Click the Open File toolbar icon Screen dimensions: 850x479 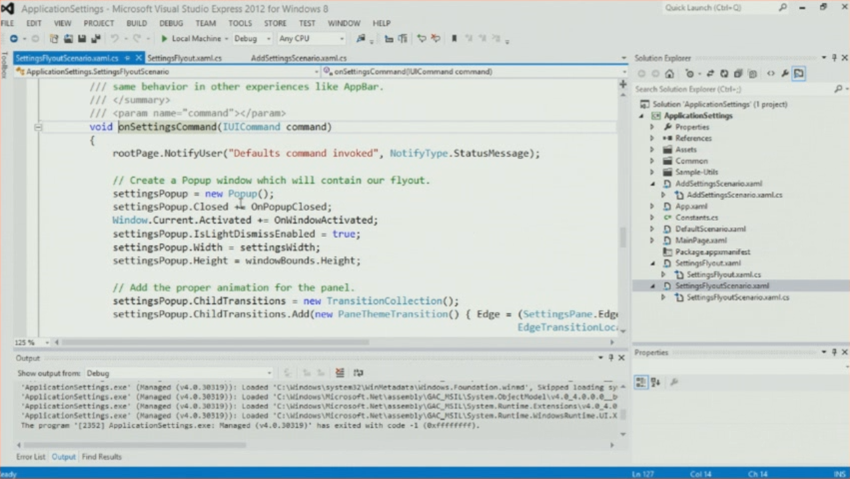(68, 38)
